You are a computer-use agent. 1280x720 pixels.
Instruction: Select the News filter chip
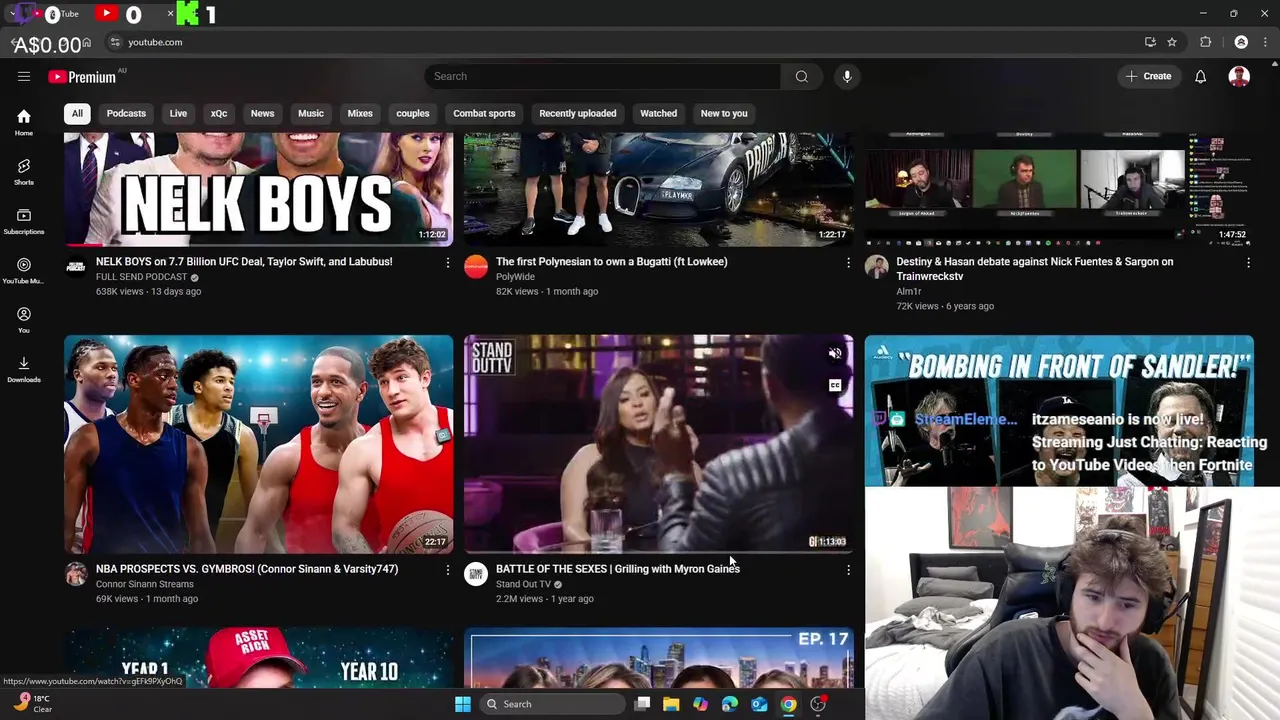click(262, 113)
